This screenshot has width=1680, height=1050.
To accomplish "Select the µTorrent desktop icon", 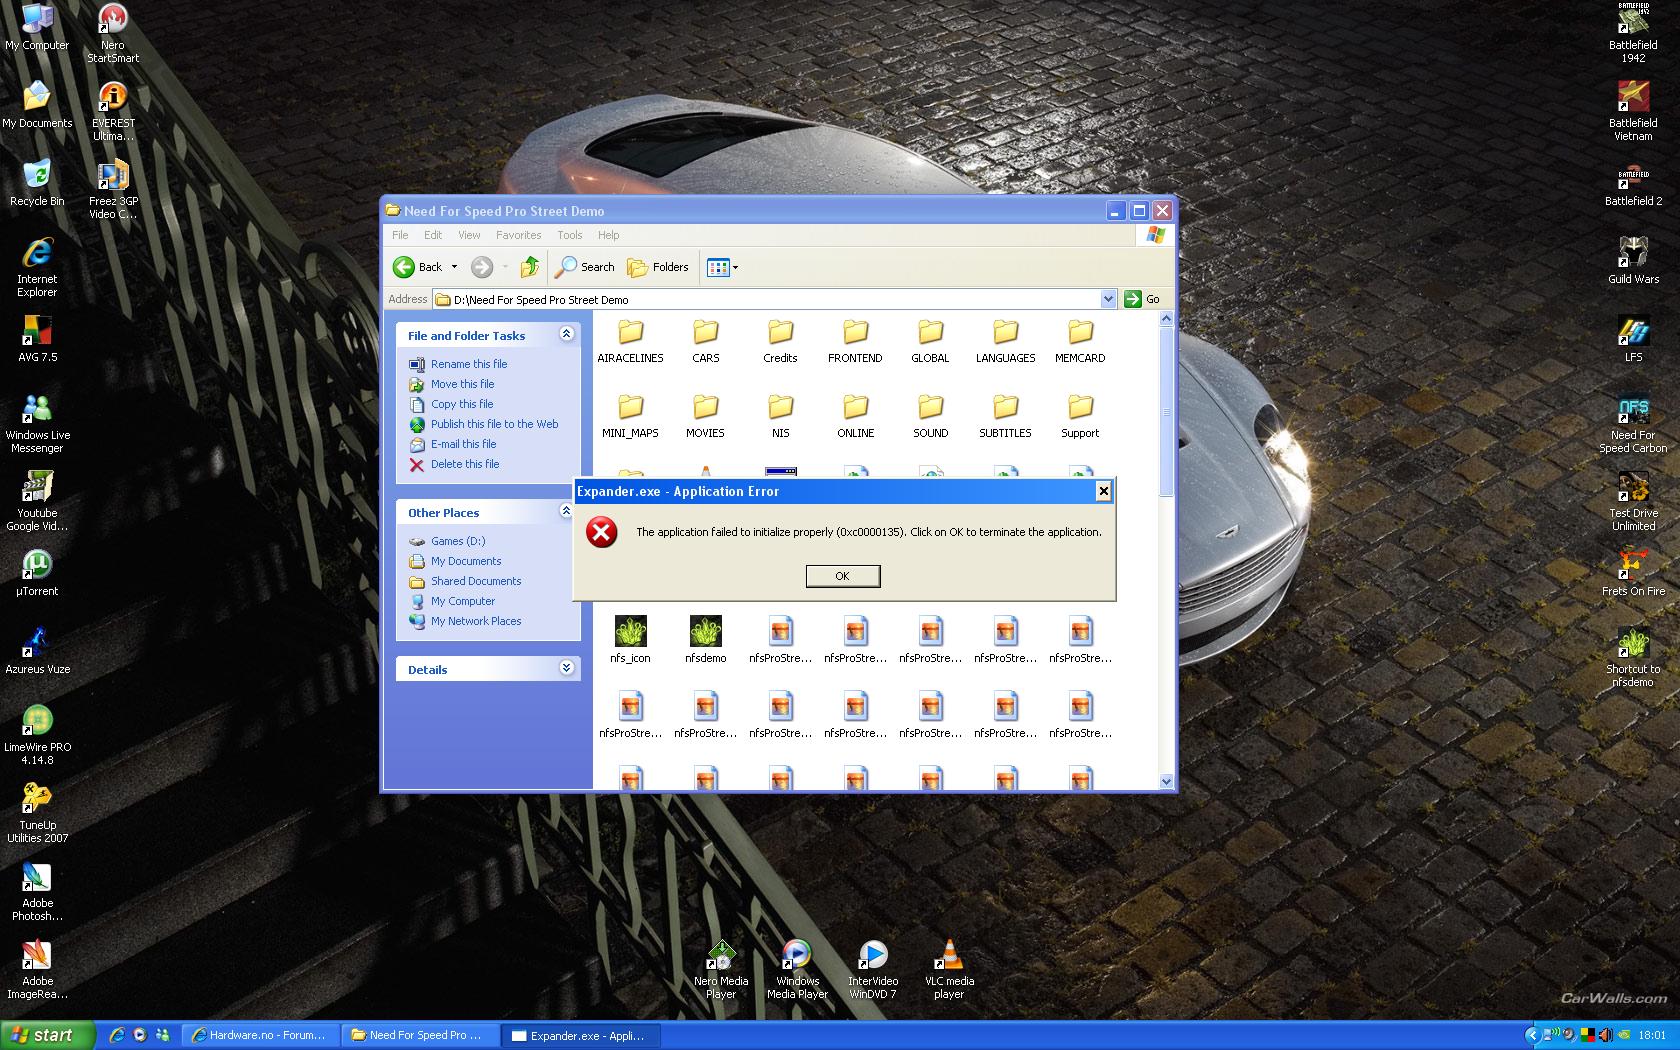I will (37, 572).
